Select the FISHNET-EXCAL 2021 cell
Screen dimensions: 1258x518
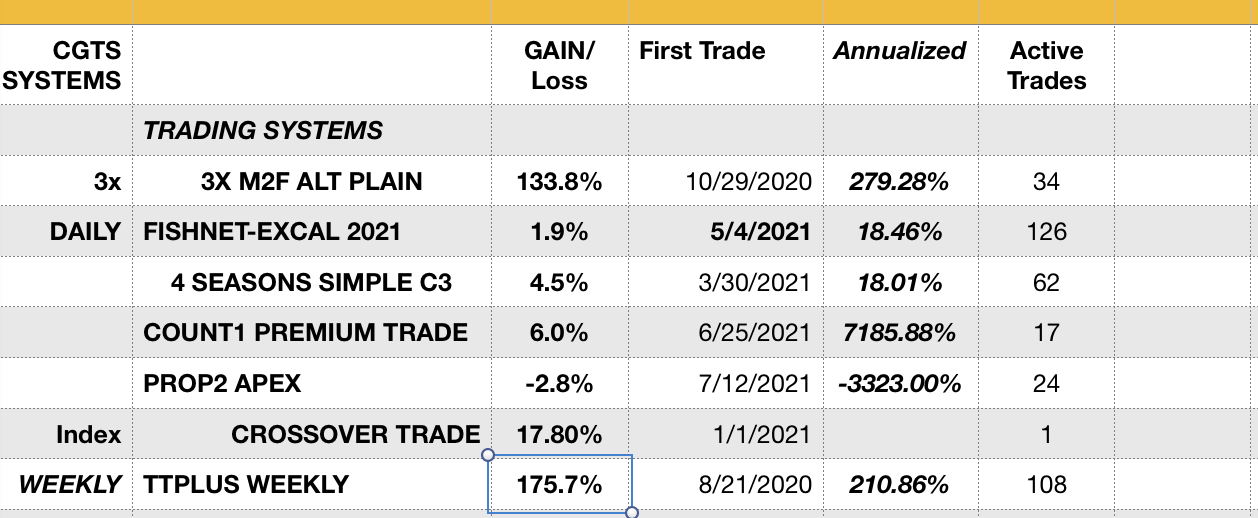click(x=272, y=232)
